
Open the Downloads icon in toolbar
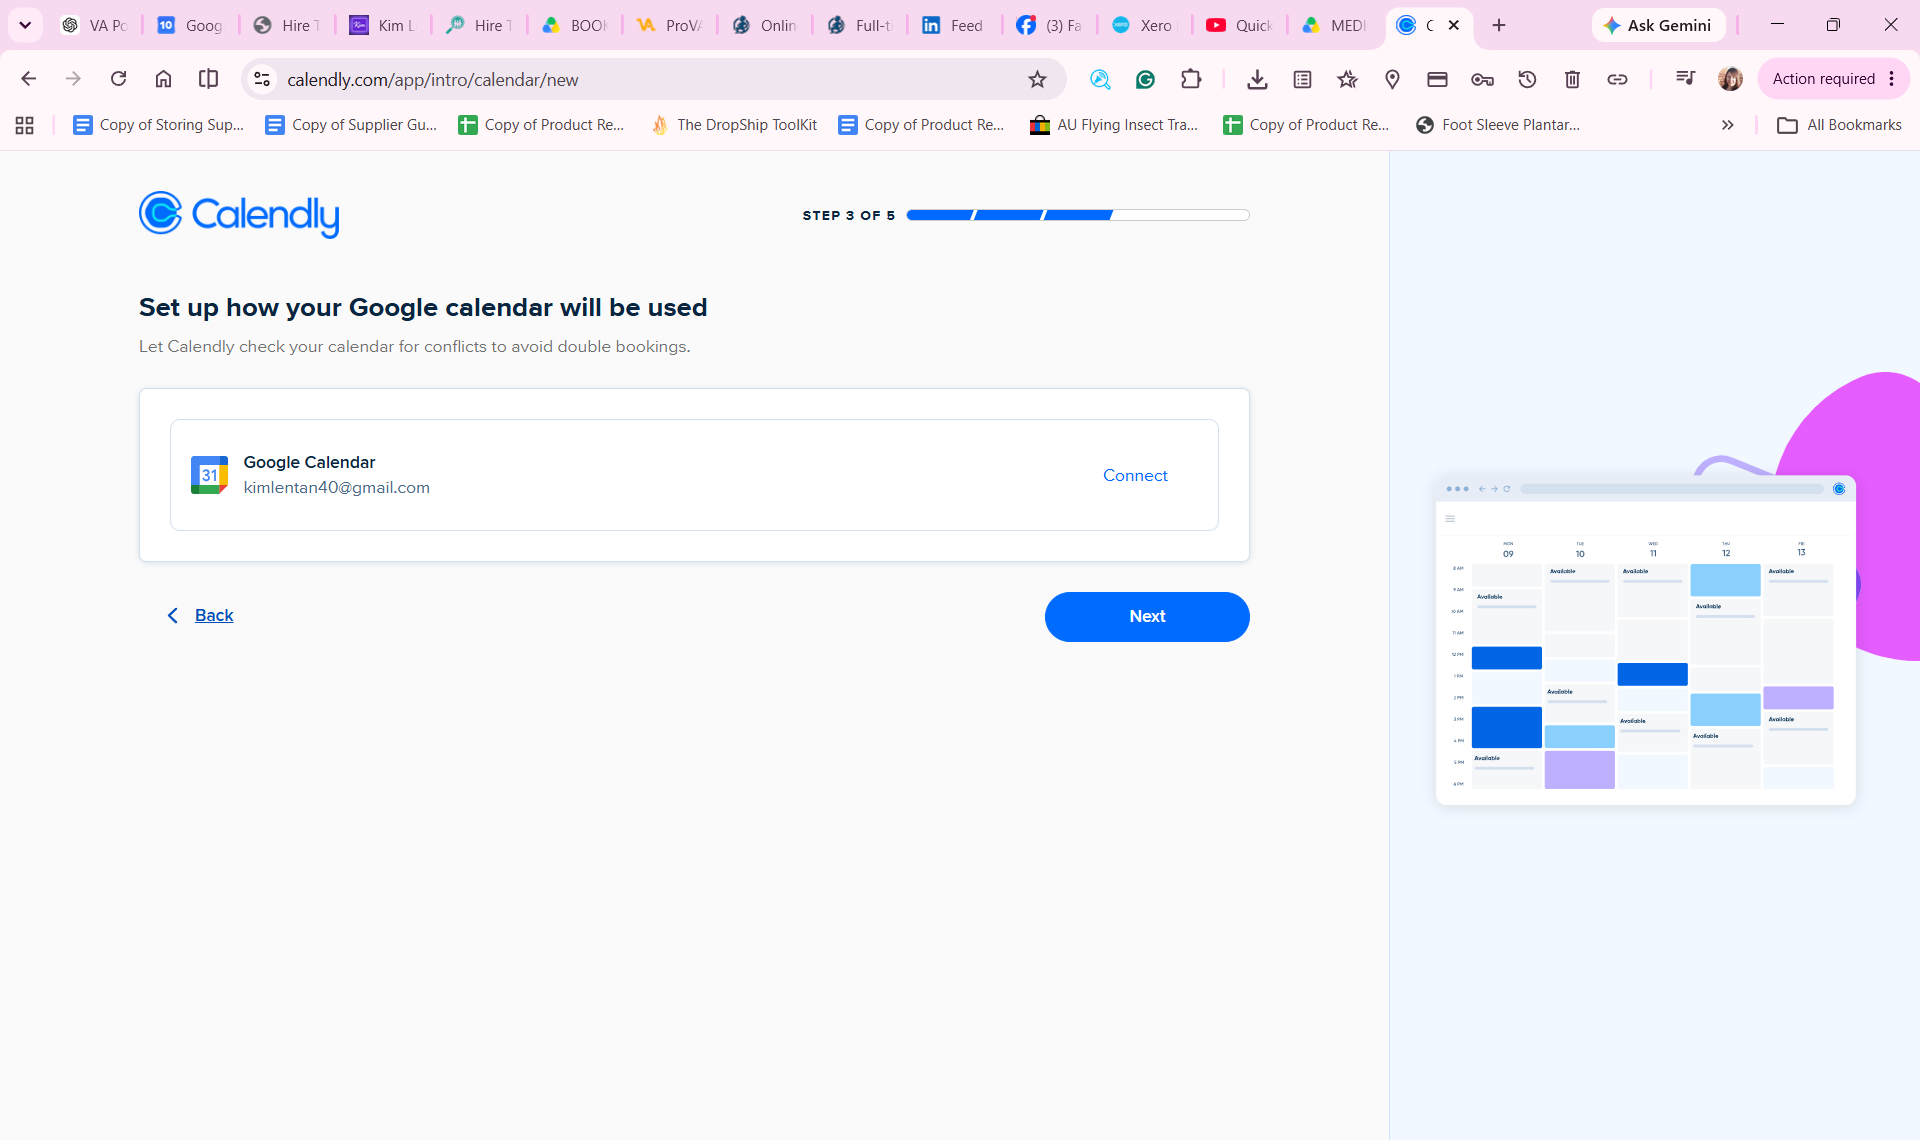point(1257,79)
